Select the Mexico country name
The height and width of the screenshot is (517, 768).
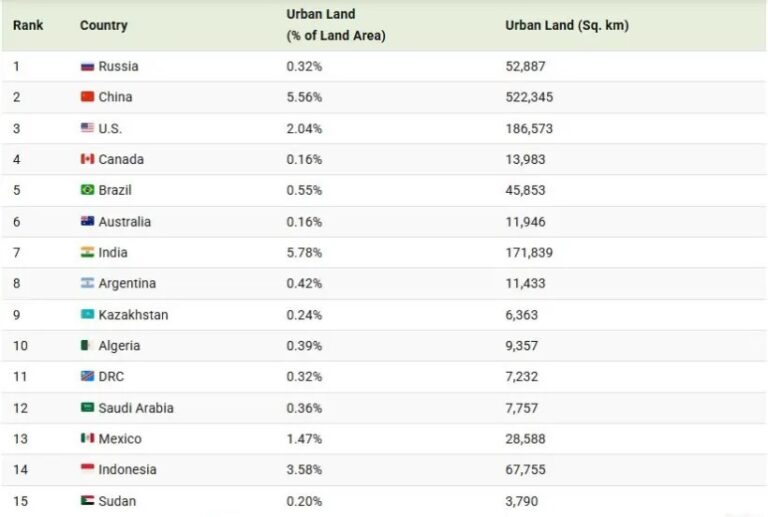[120, 439]
